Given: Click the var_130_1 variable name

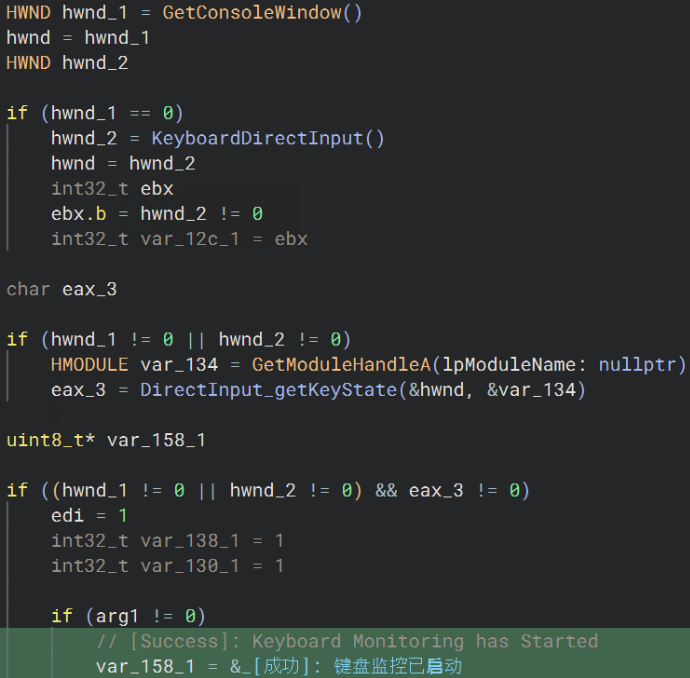Looking at the screenshot, I should point(190,566).
